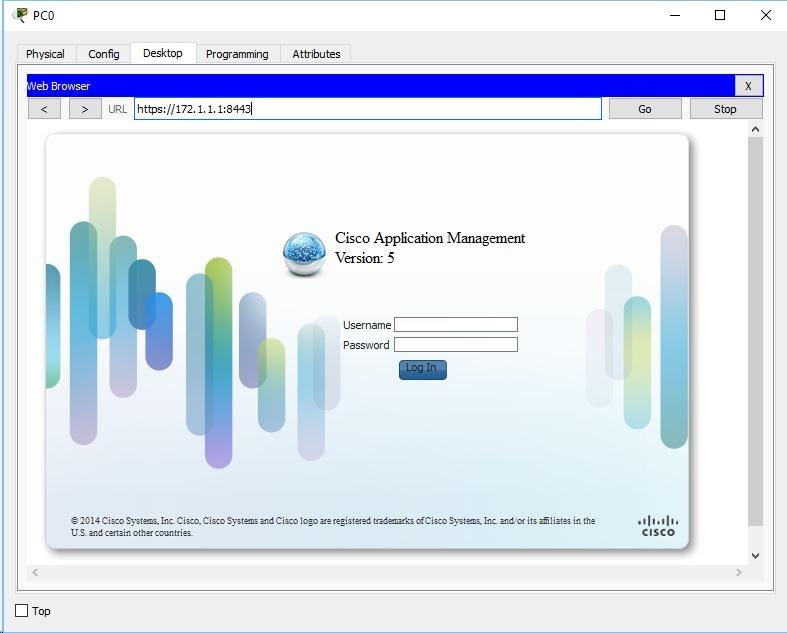The width and height of the screenshot is (787, 633).
Task: Minimize the PC0 window
Action: [675, 15]
